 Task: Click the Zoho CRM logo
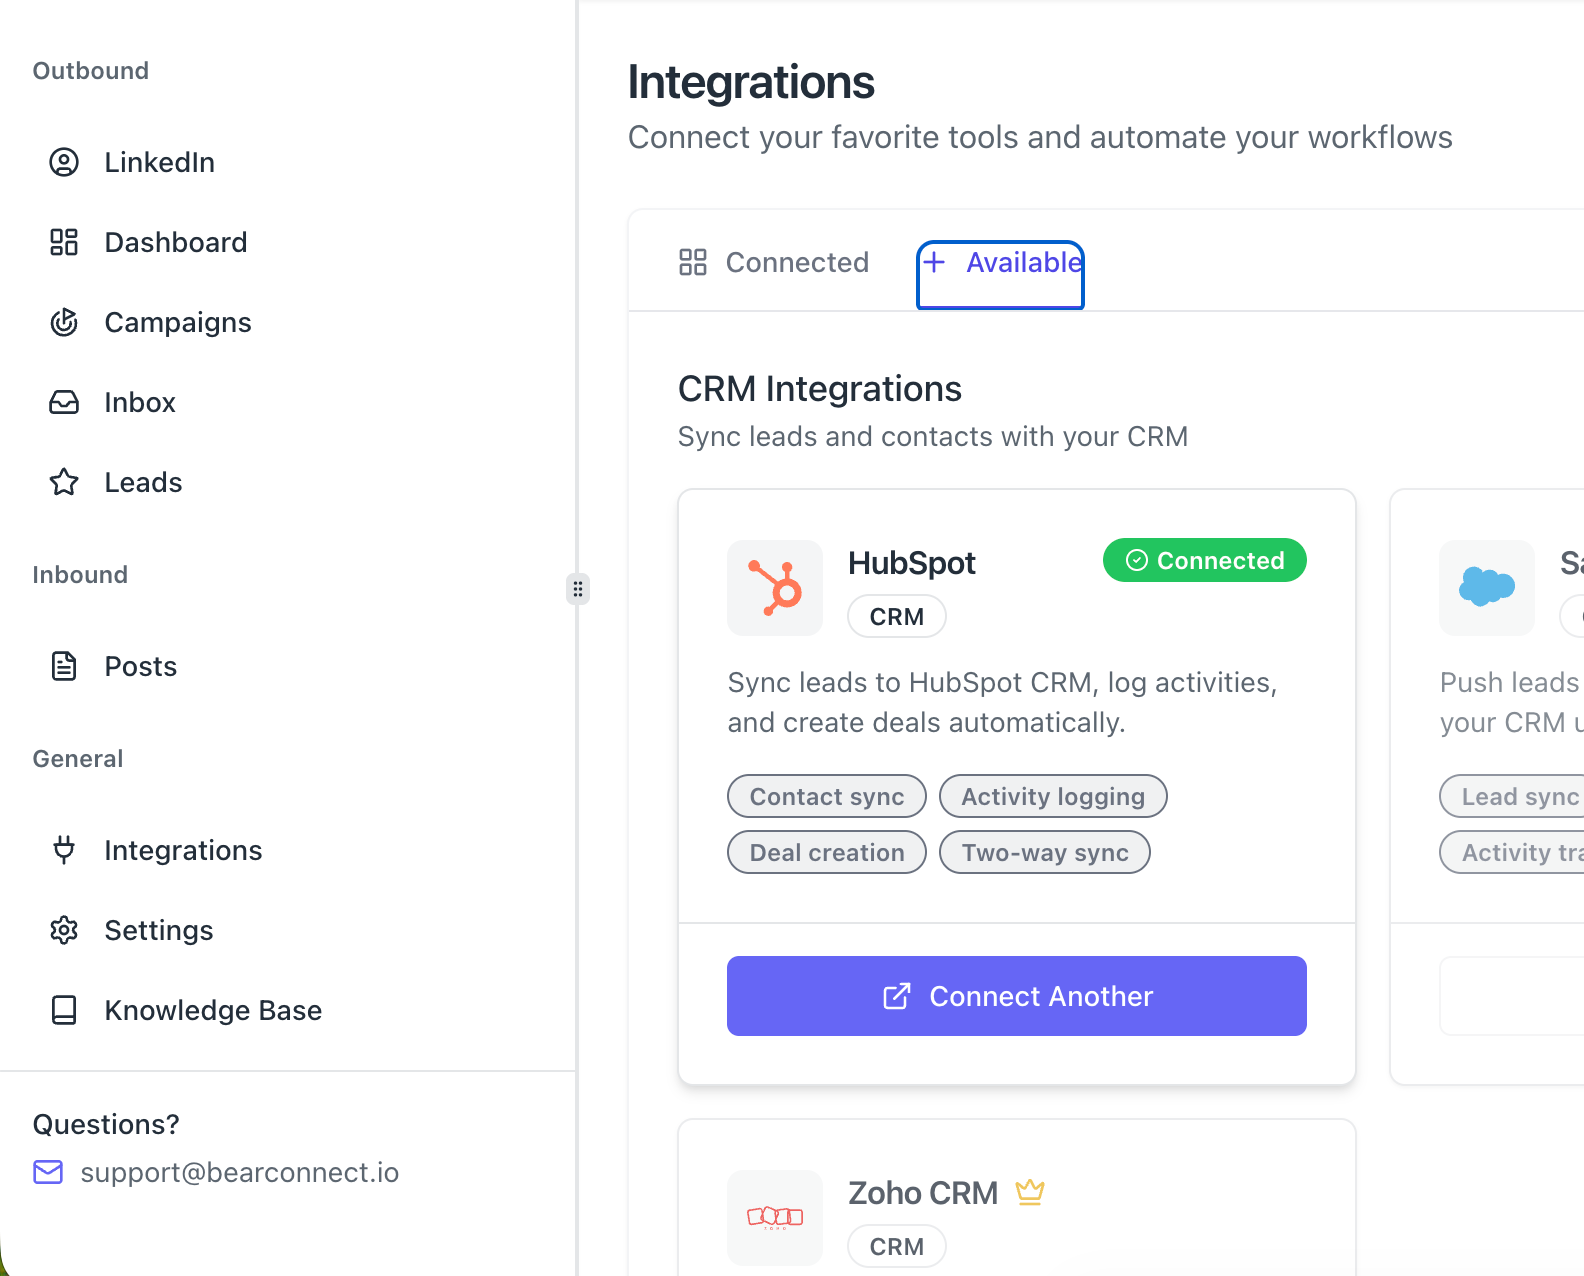pos(775,1217)
